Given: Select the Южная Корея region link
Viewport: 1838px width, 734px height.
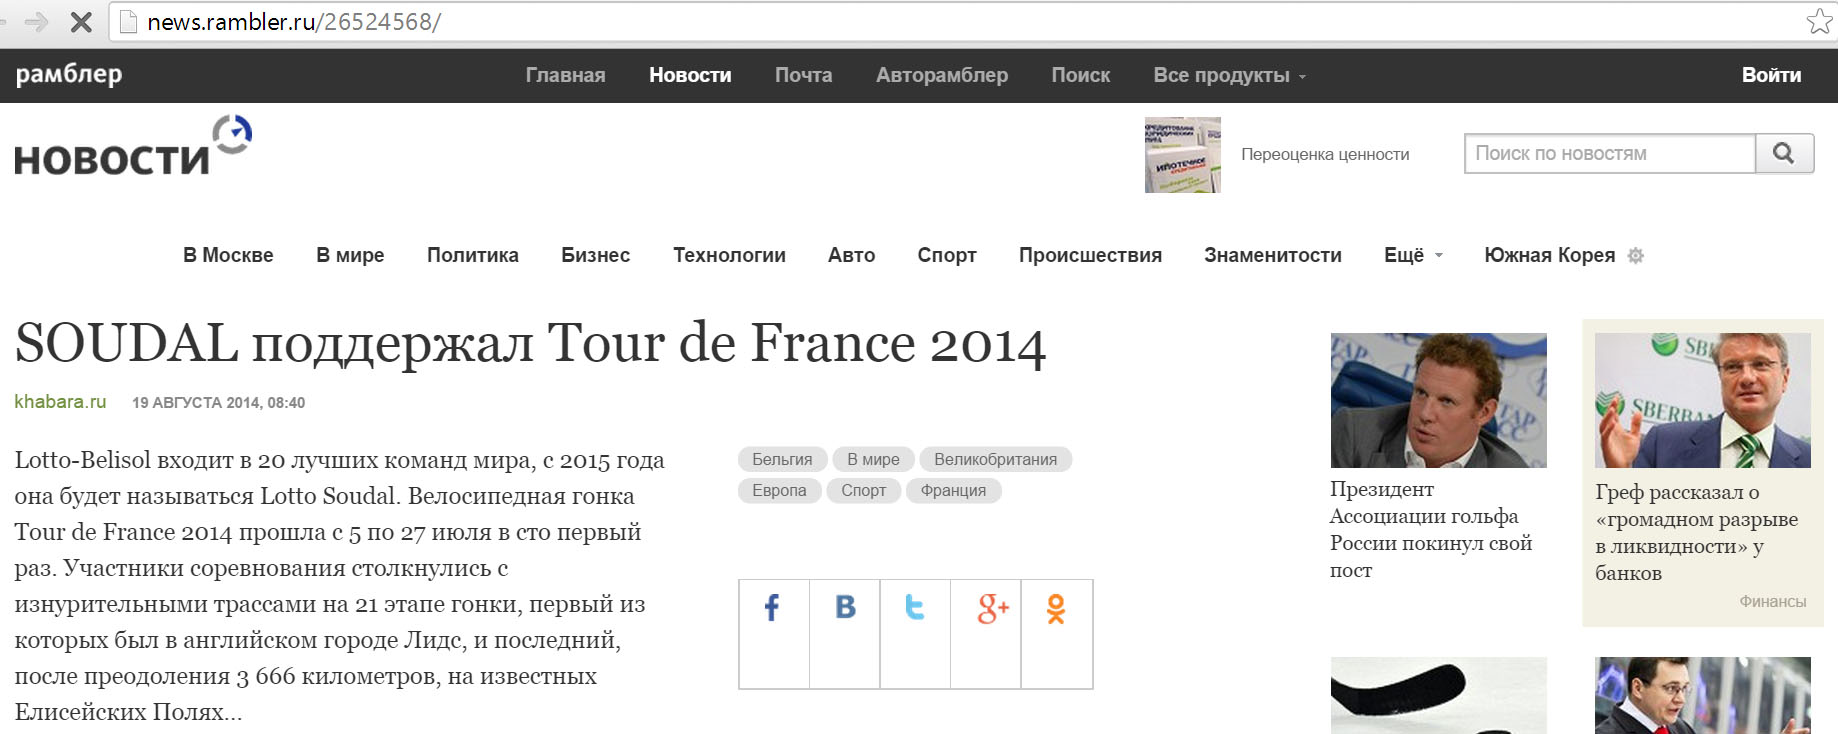Looking at the screenshot, I should (x=1550, y=255).
